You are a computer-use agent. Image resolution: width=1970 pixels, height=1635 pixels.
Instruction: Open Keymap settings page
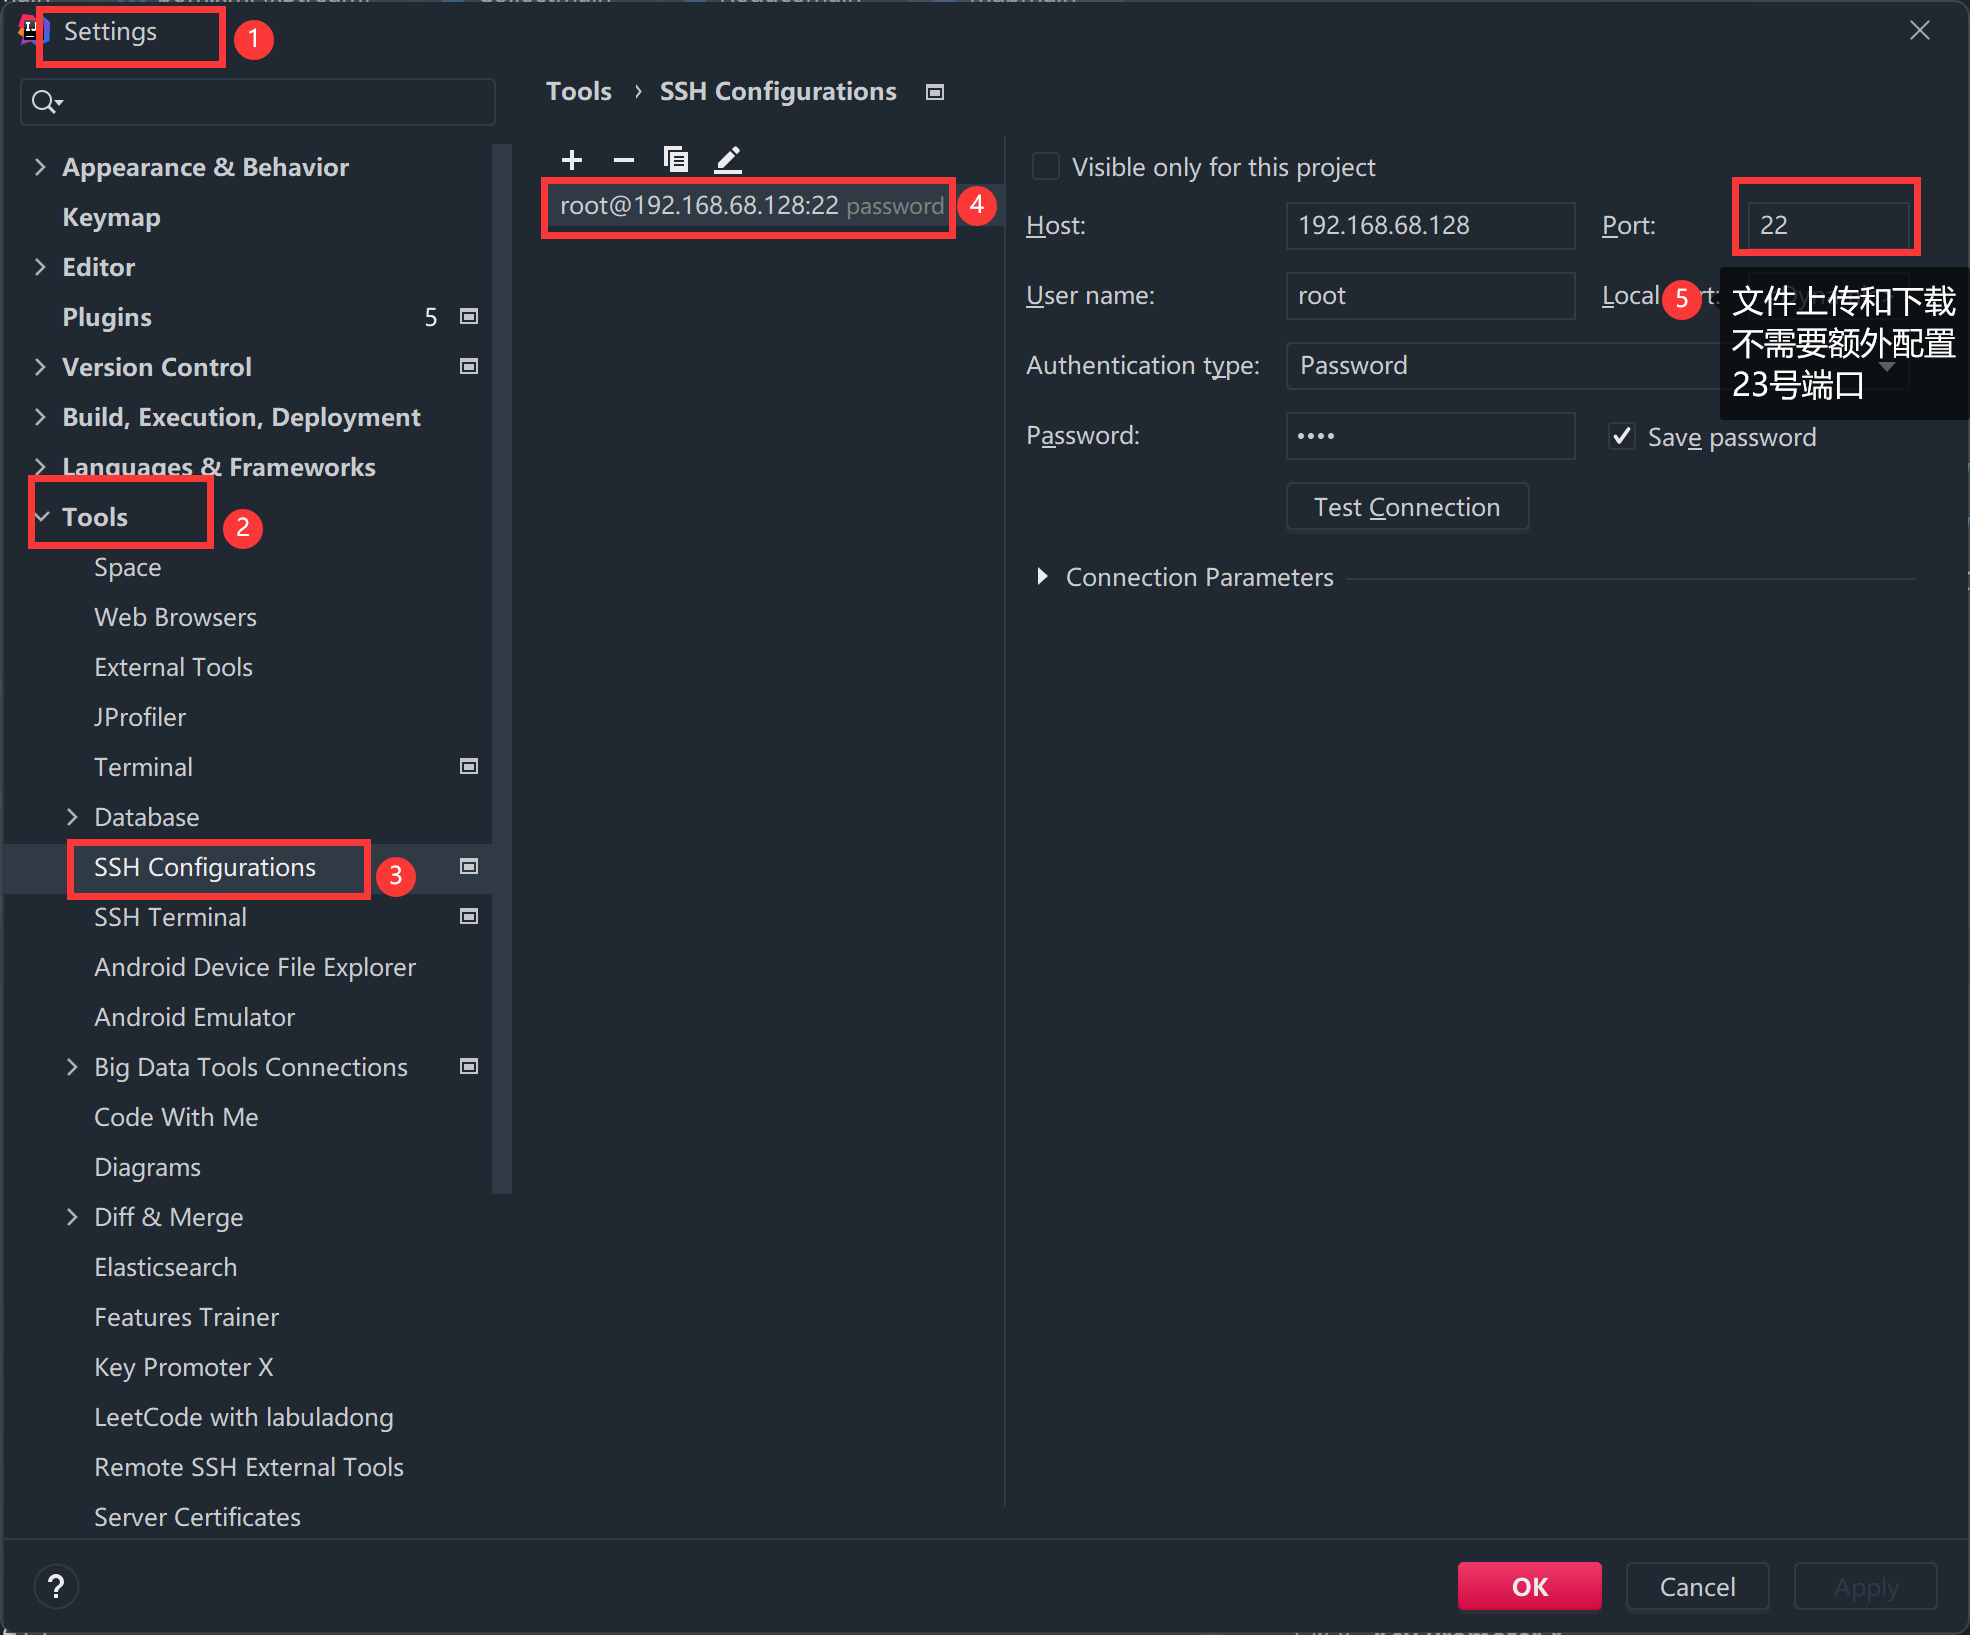(111, 217)
